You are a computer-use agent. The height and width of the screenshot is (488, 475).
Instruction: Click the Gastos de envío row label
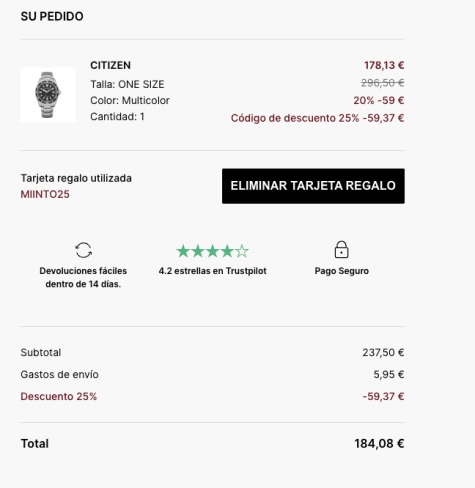click(59, 374)
